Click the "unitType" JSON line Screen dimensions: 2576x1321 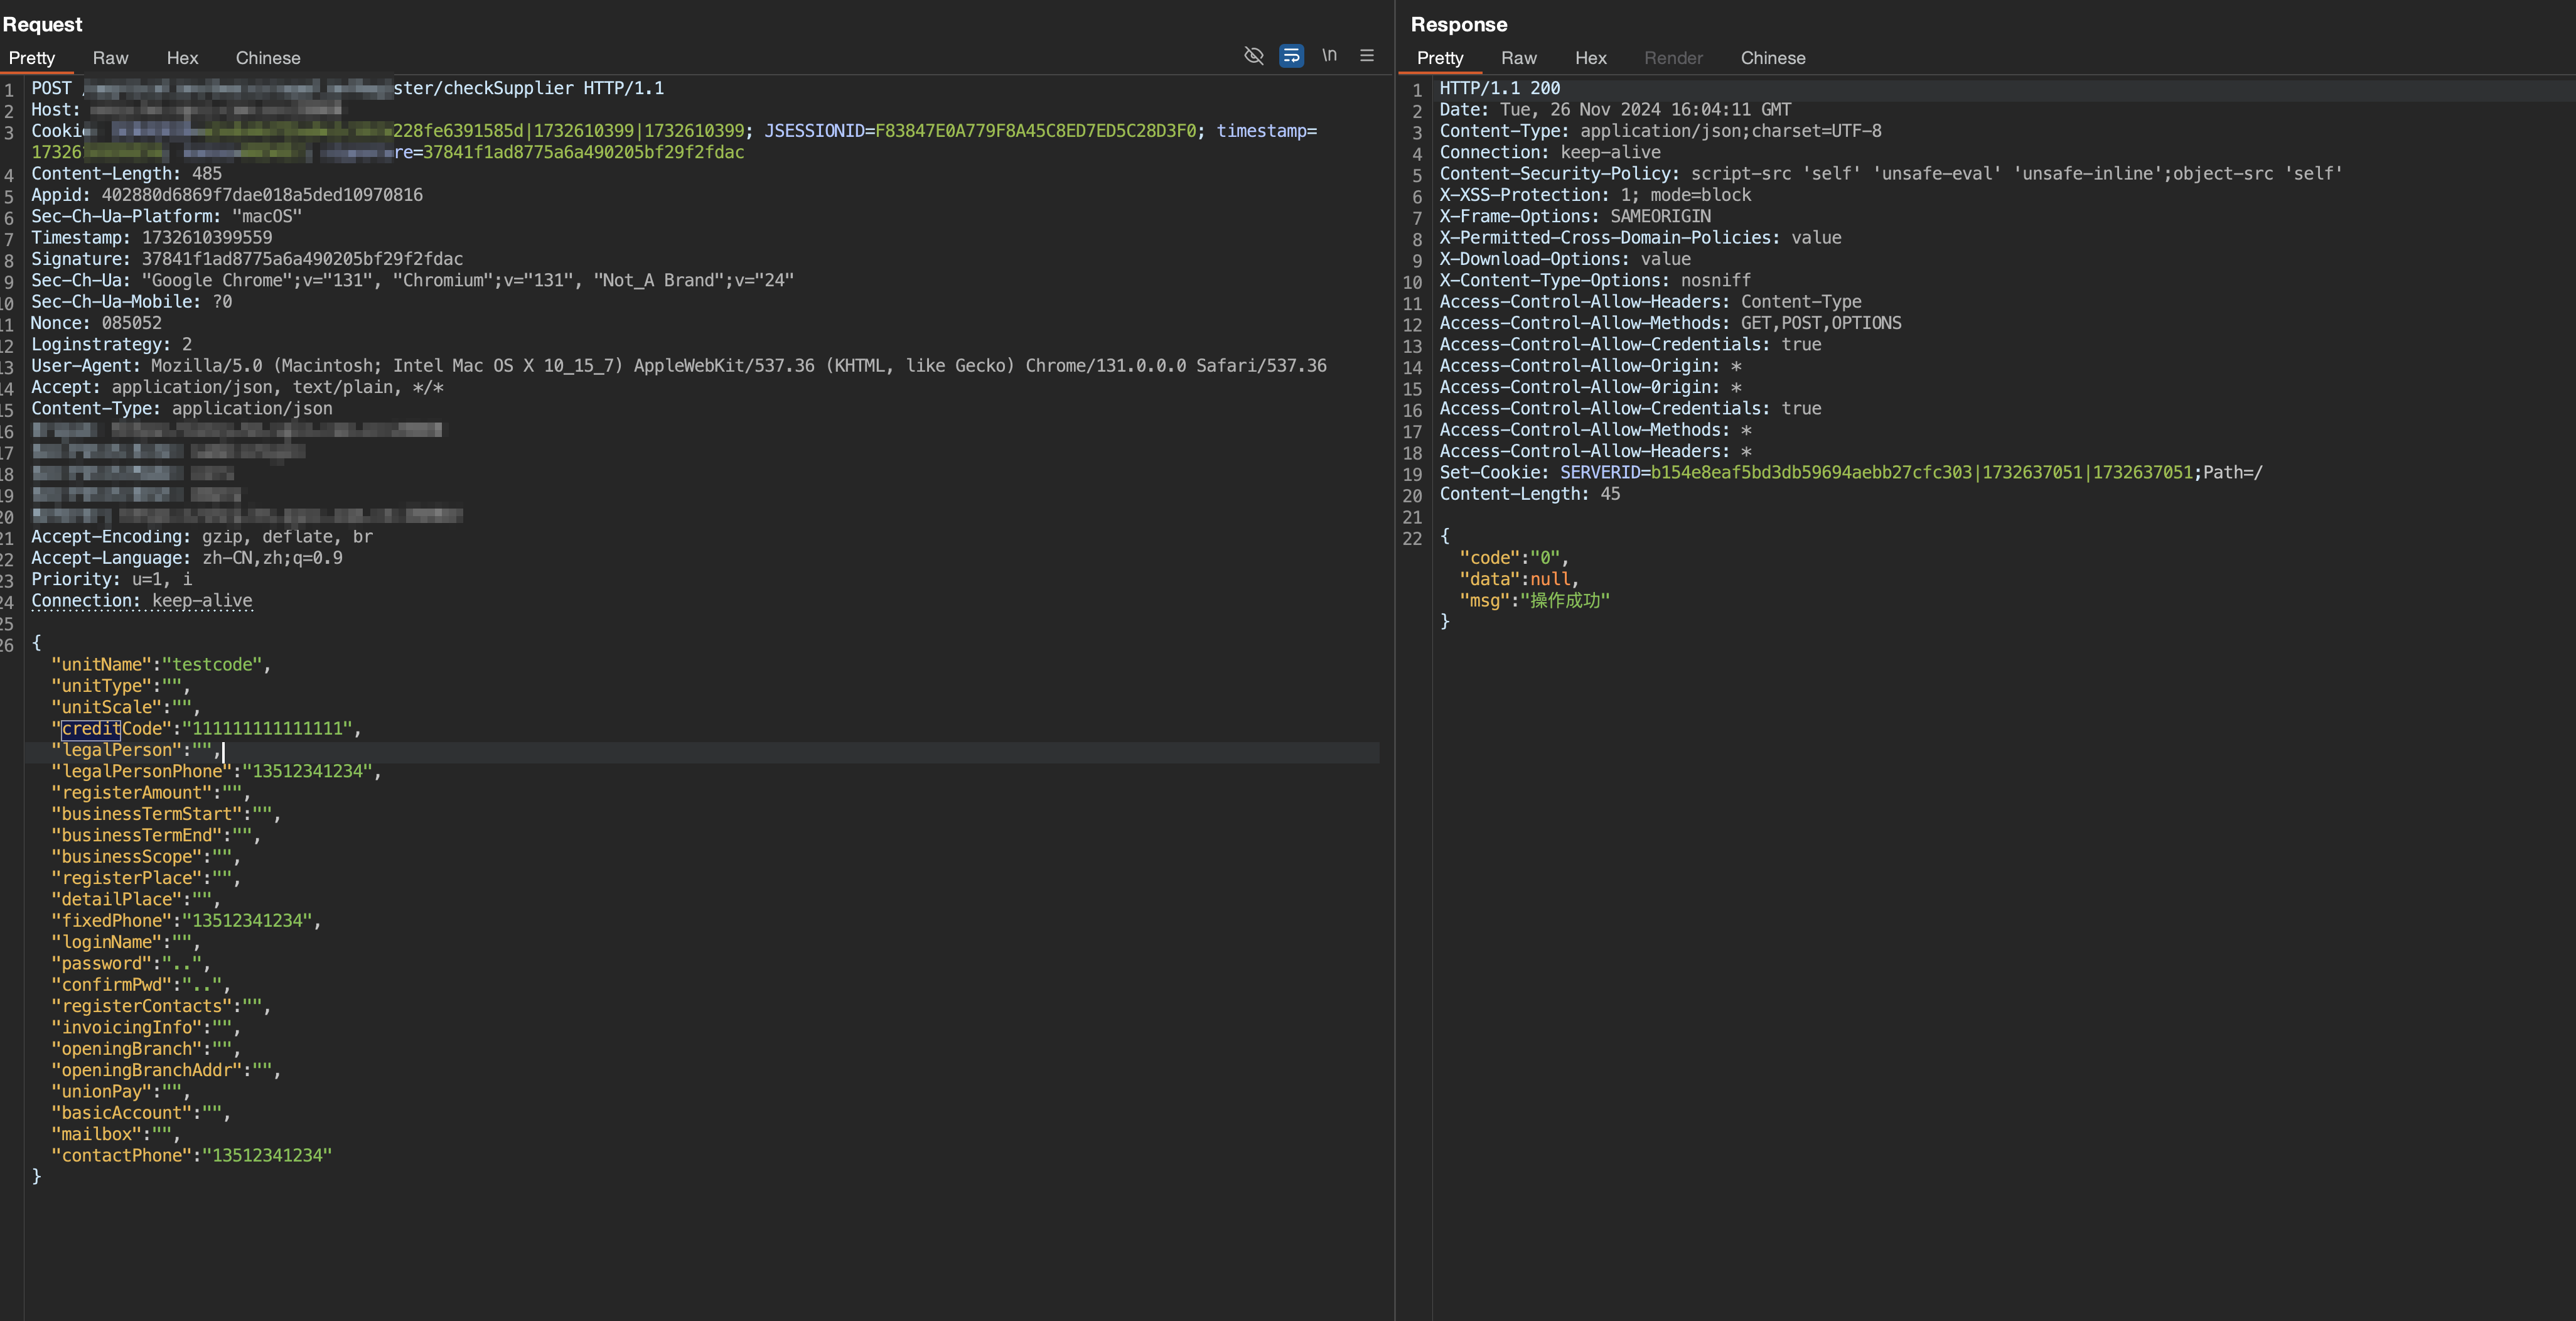point(121,686)
